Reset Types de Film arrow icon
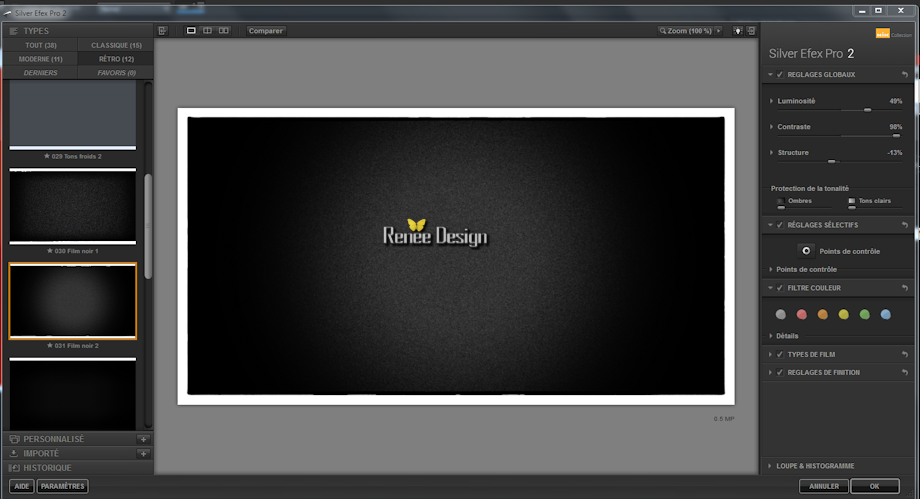Viewport: 920px width, 499px height. click(x=904, y=355)
